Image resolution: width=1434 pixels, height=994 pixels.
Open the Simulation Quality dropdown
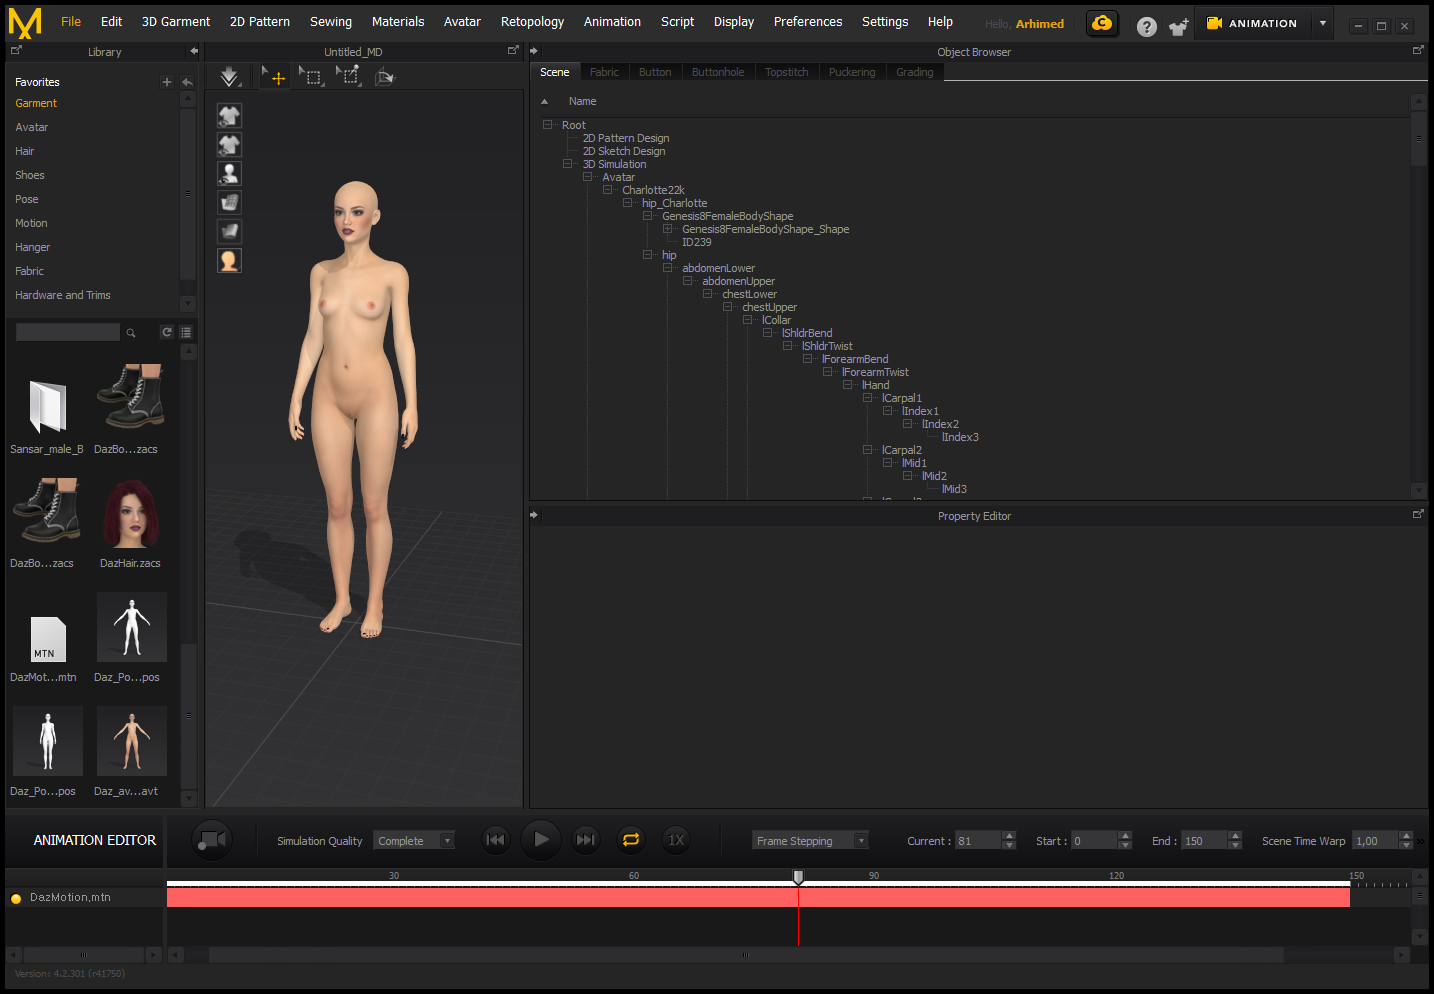[414, 841]
